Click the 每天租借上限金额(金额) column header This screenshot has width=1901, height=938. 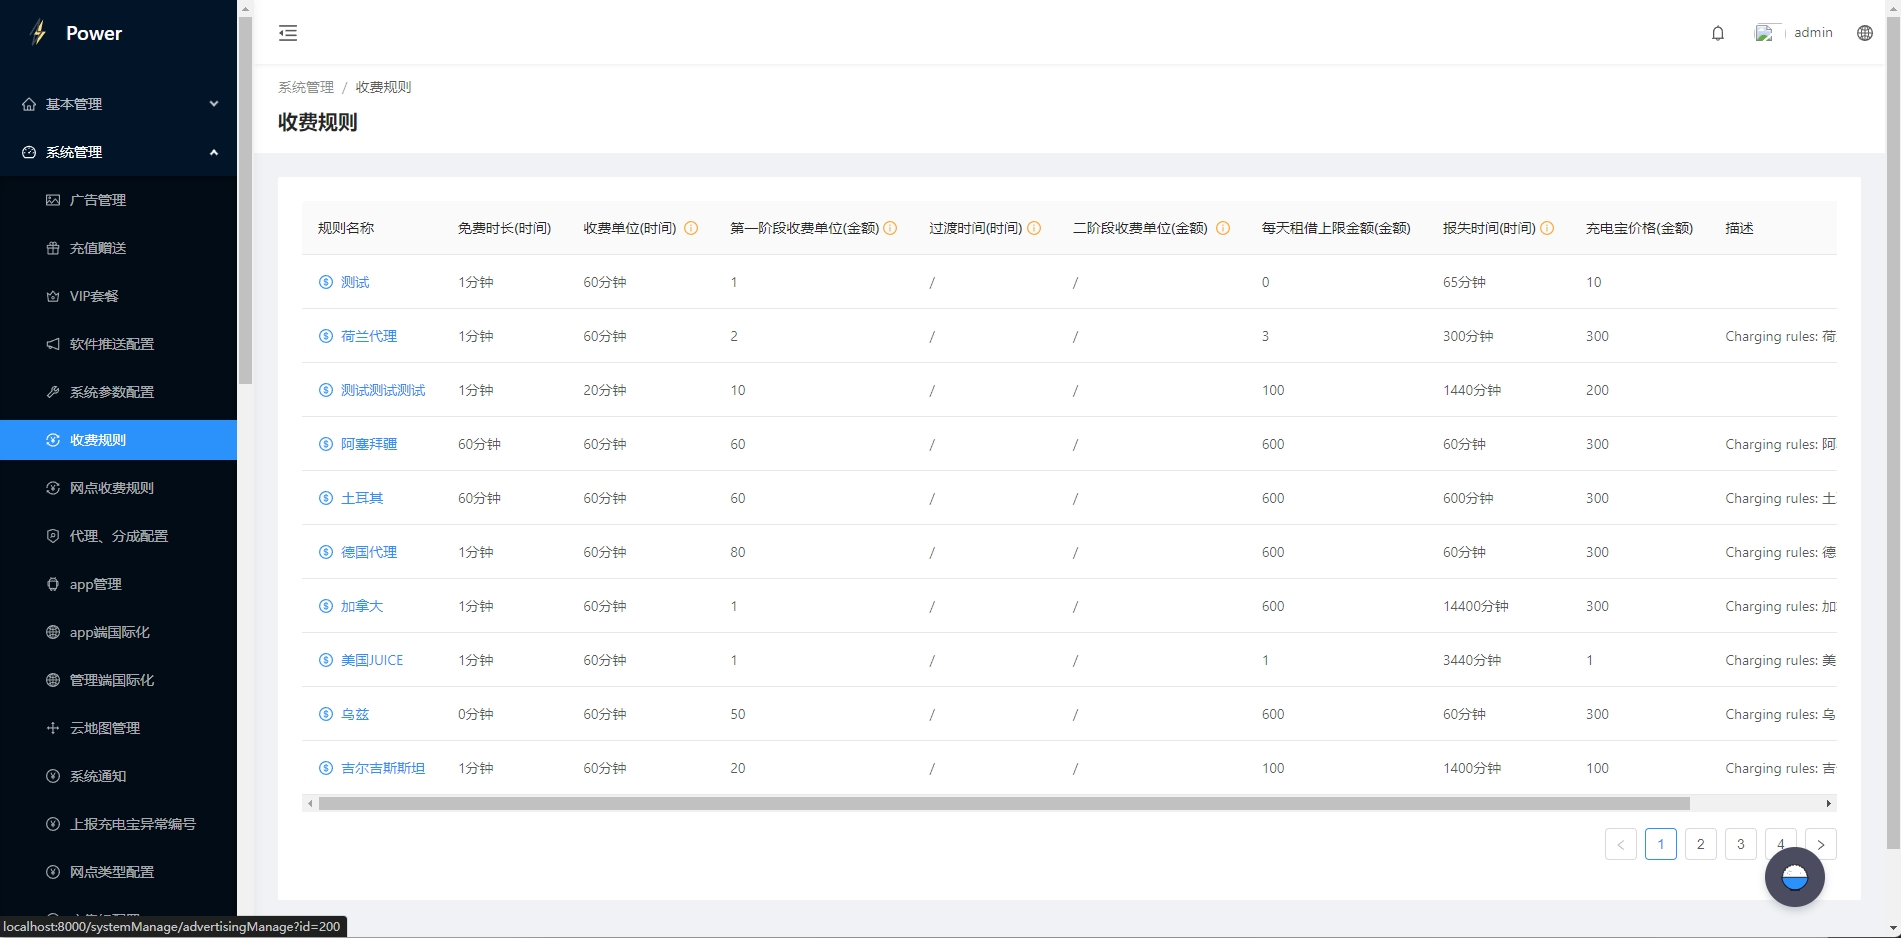[1336, 228]
